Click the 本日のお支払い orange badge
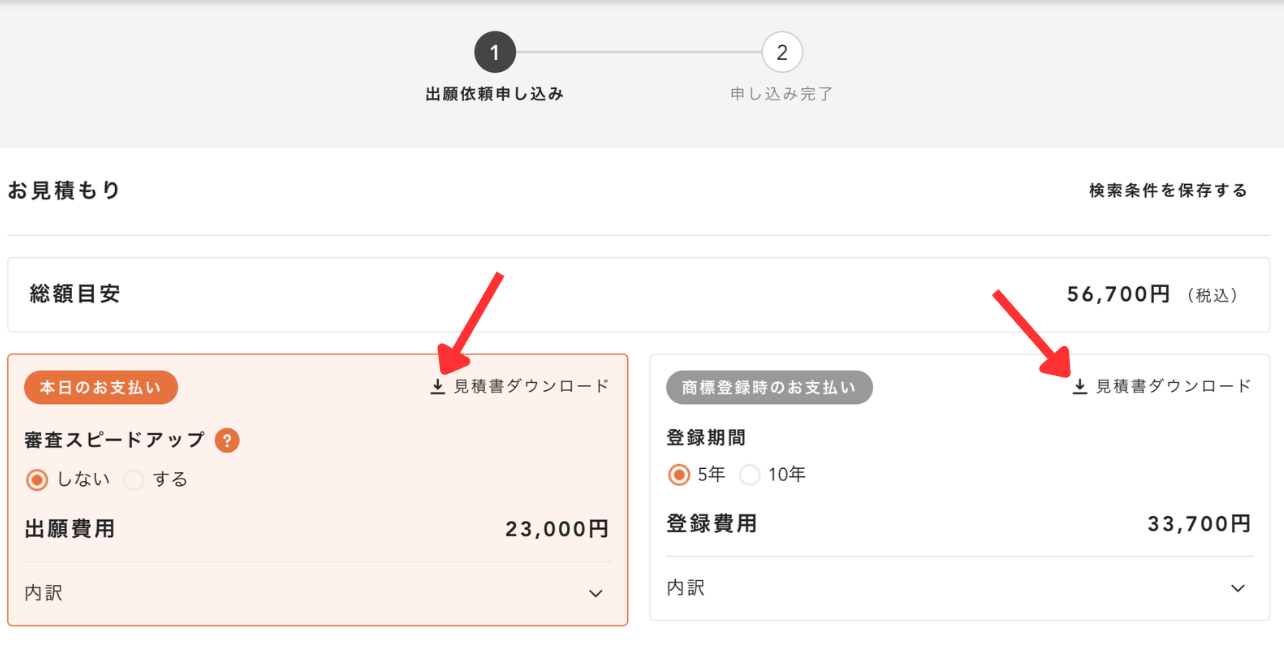 tap(100, 387)
